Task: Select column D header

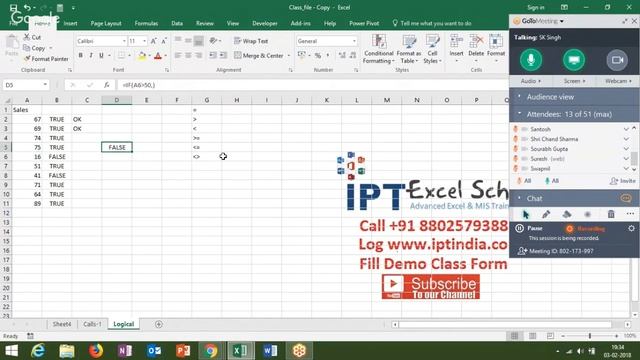Action: (117, 100)
